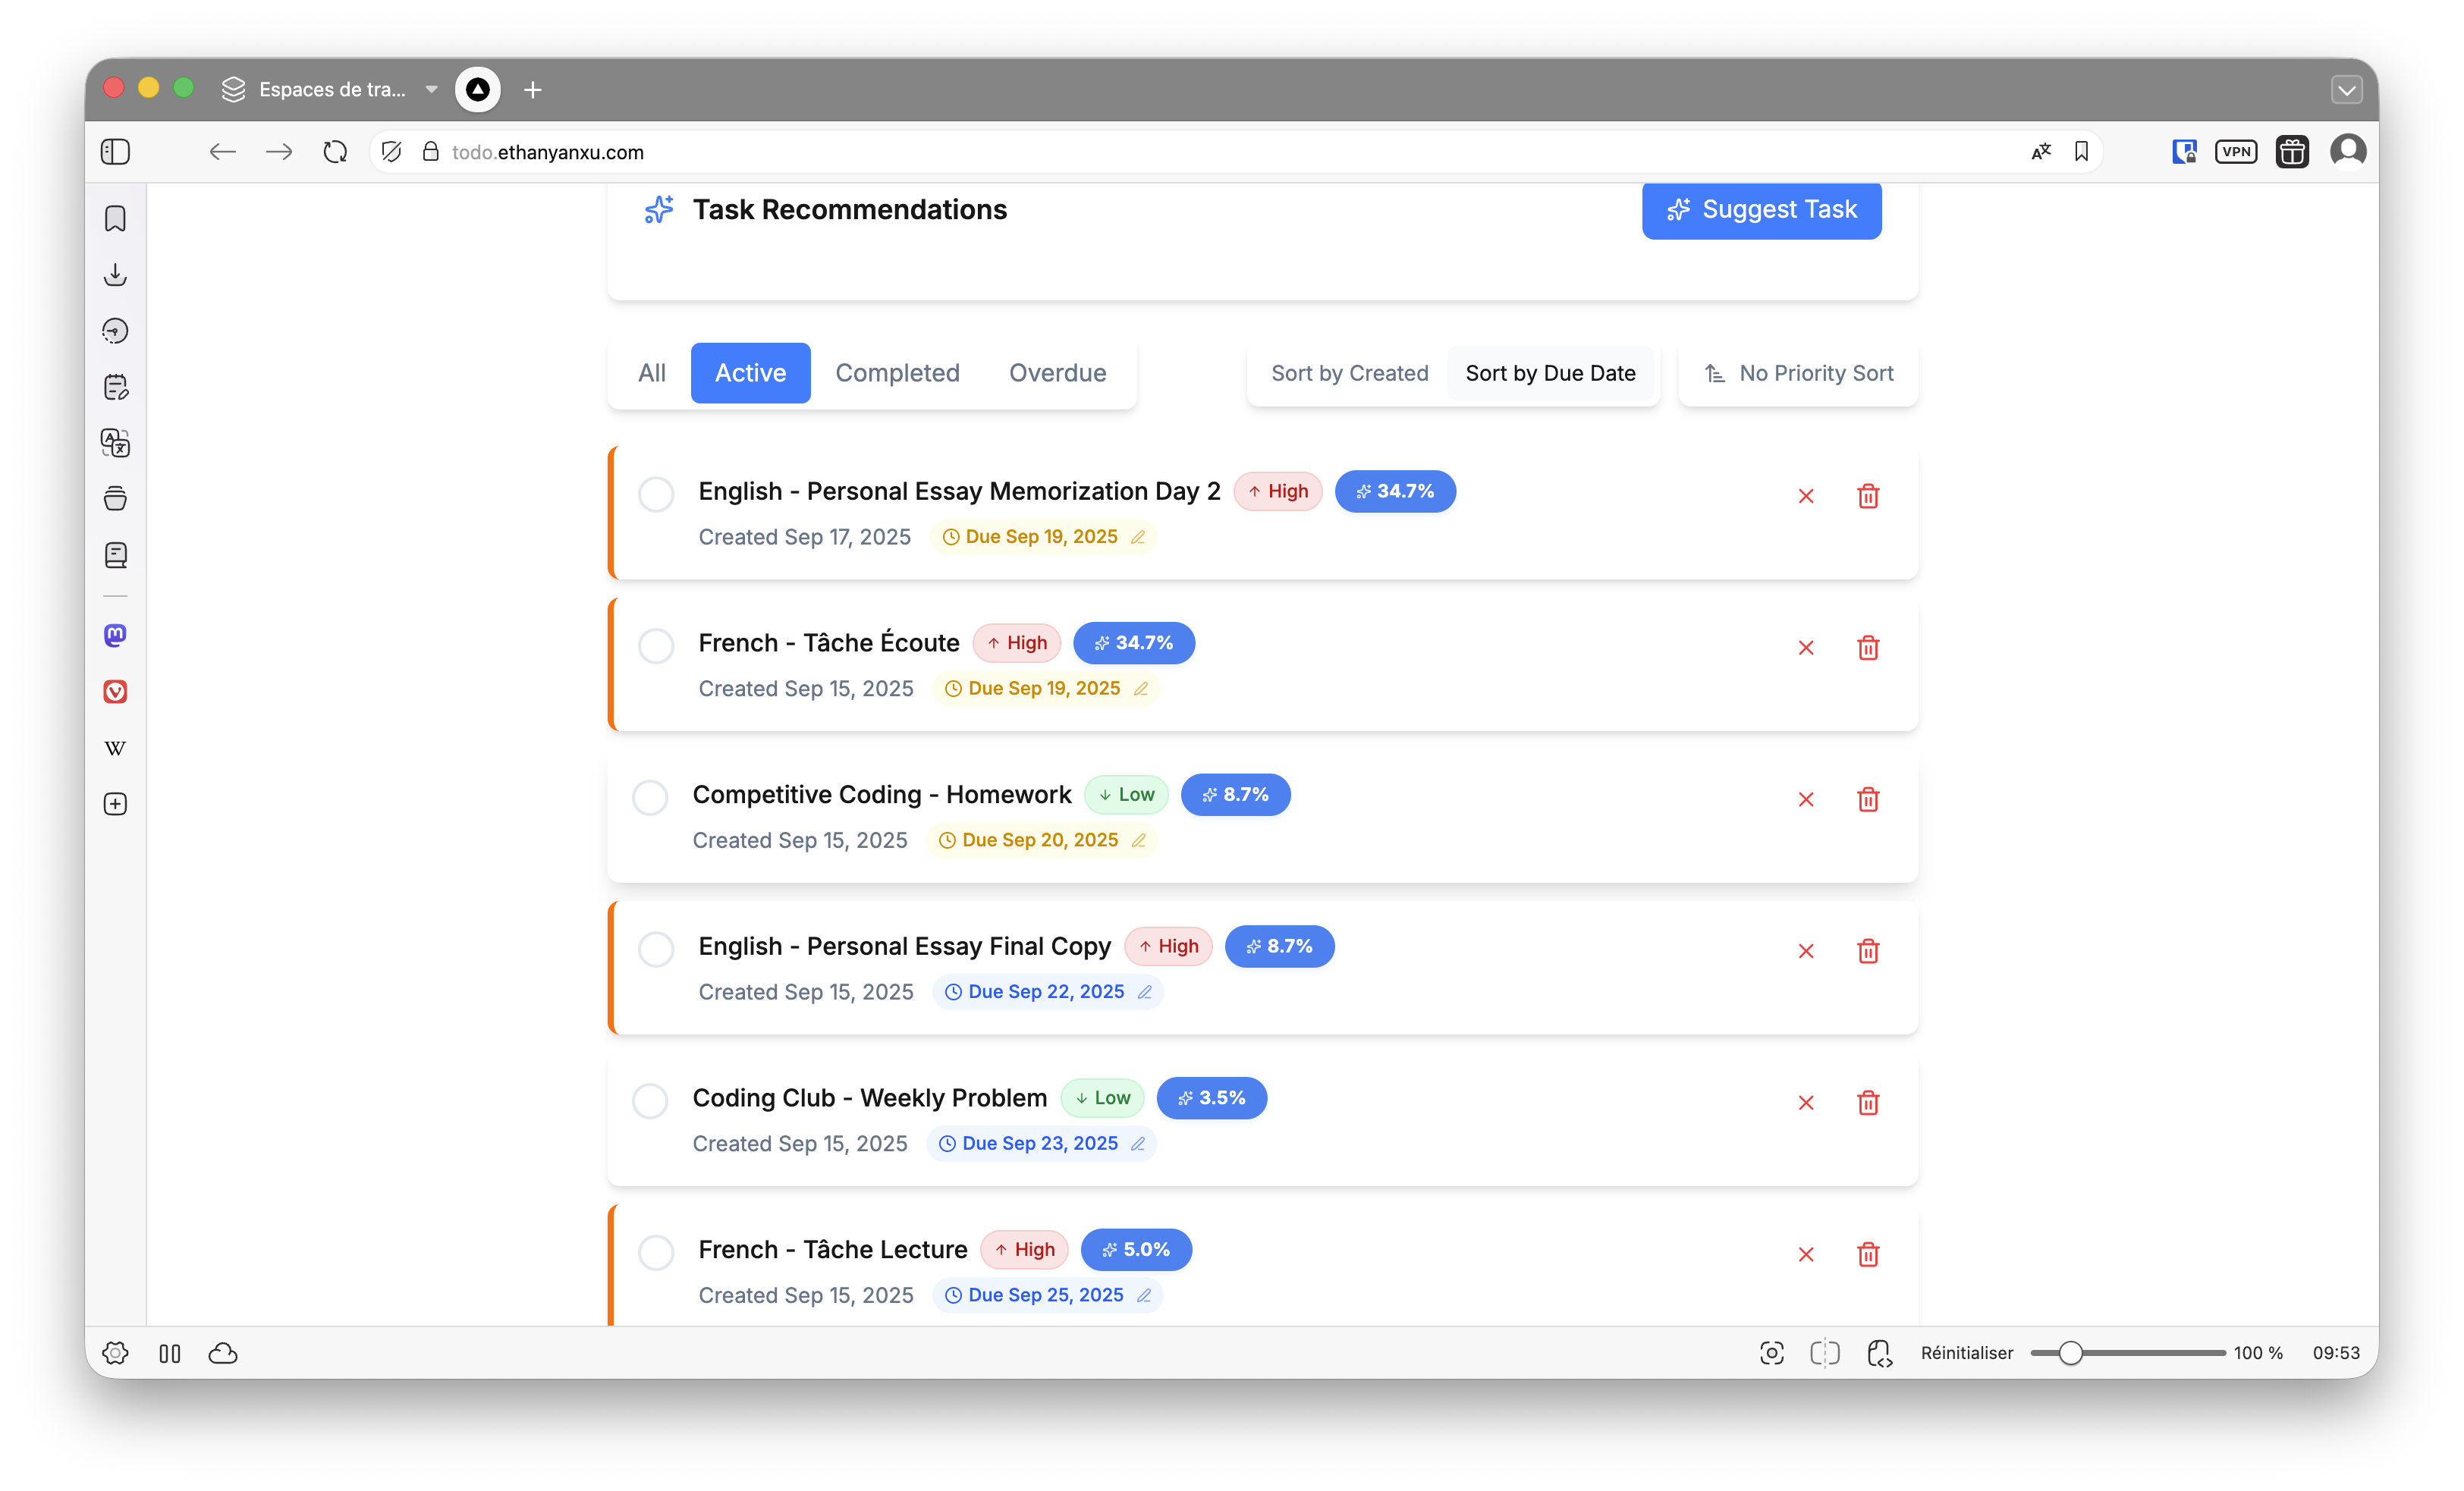Mark English Personal Essay Memorization Day 2 complete

[x=656, y=494]
